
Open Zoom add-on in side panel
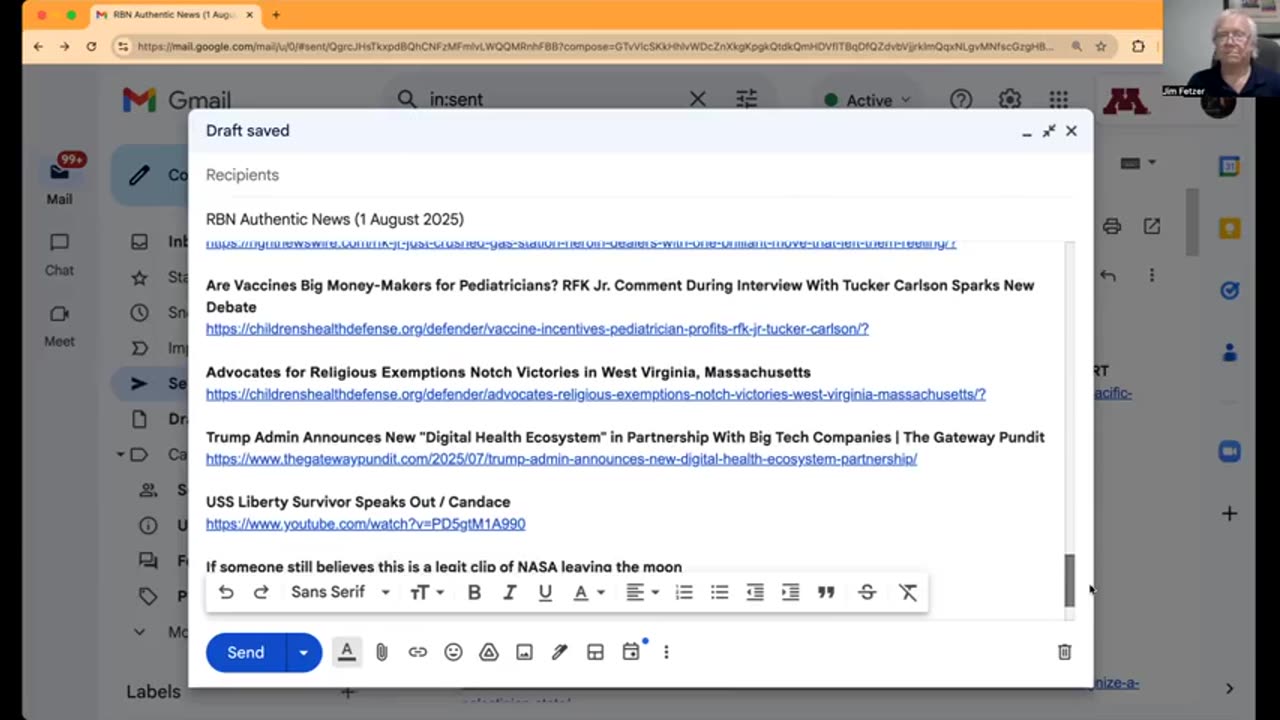tap(1229, 452)
